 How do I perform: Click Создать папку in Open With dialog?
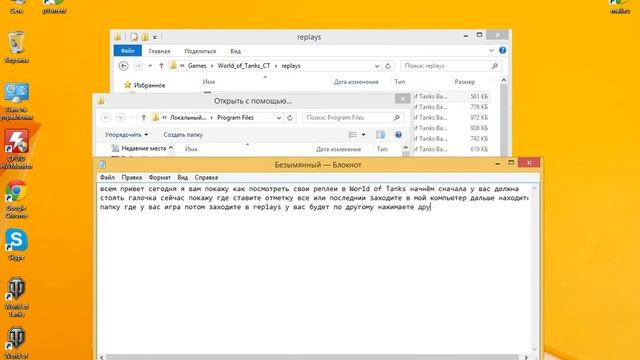(183, 135)
